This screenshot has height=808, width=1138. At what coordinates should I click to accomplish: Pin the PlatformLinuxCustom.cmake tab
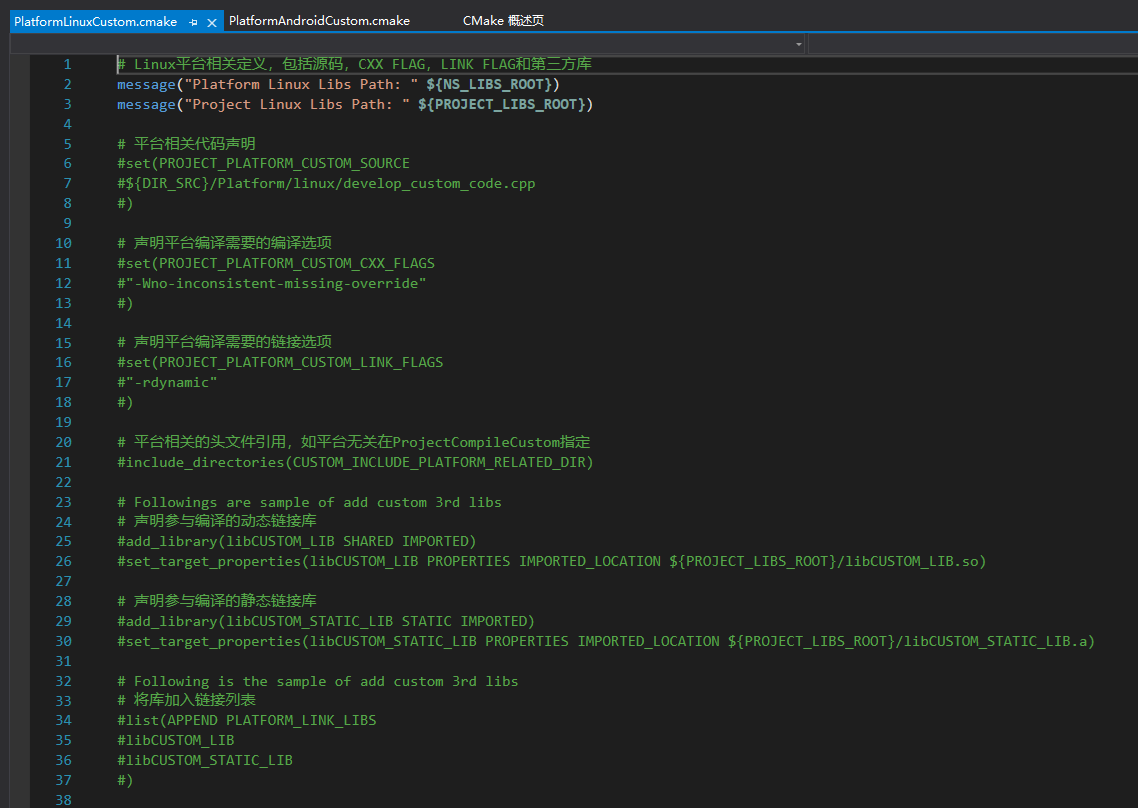coord(193,22)
